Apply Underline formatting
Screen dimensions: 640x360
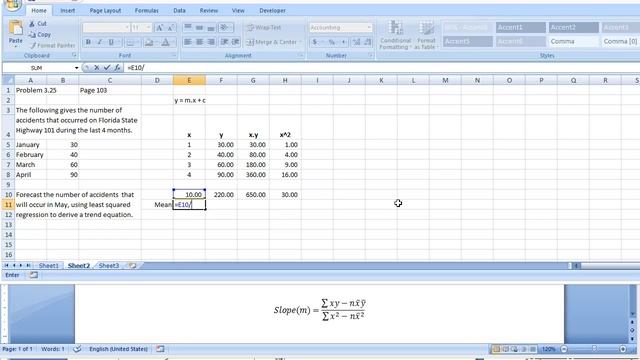[111, 42]
